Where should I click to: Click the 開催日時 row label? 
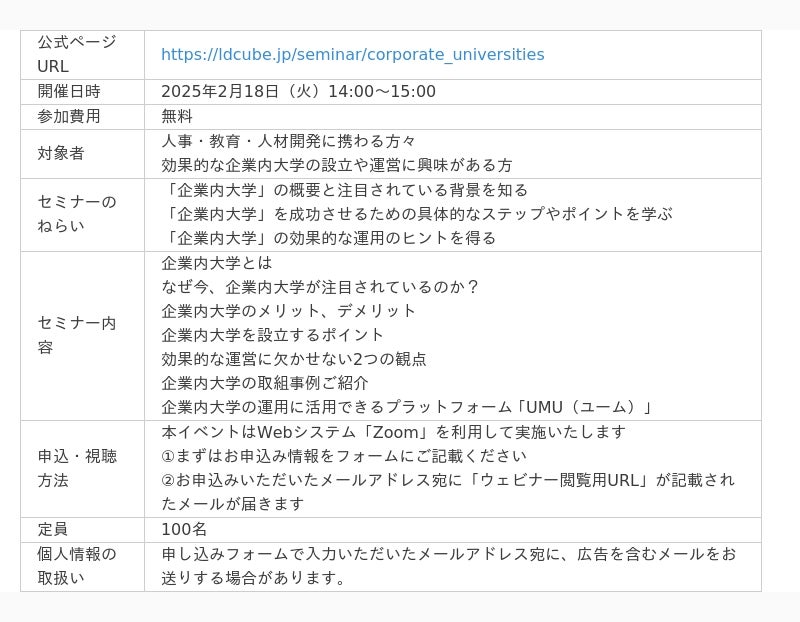[69, 92]
